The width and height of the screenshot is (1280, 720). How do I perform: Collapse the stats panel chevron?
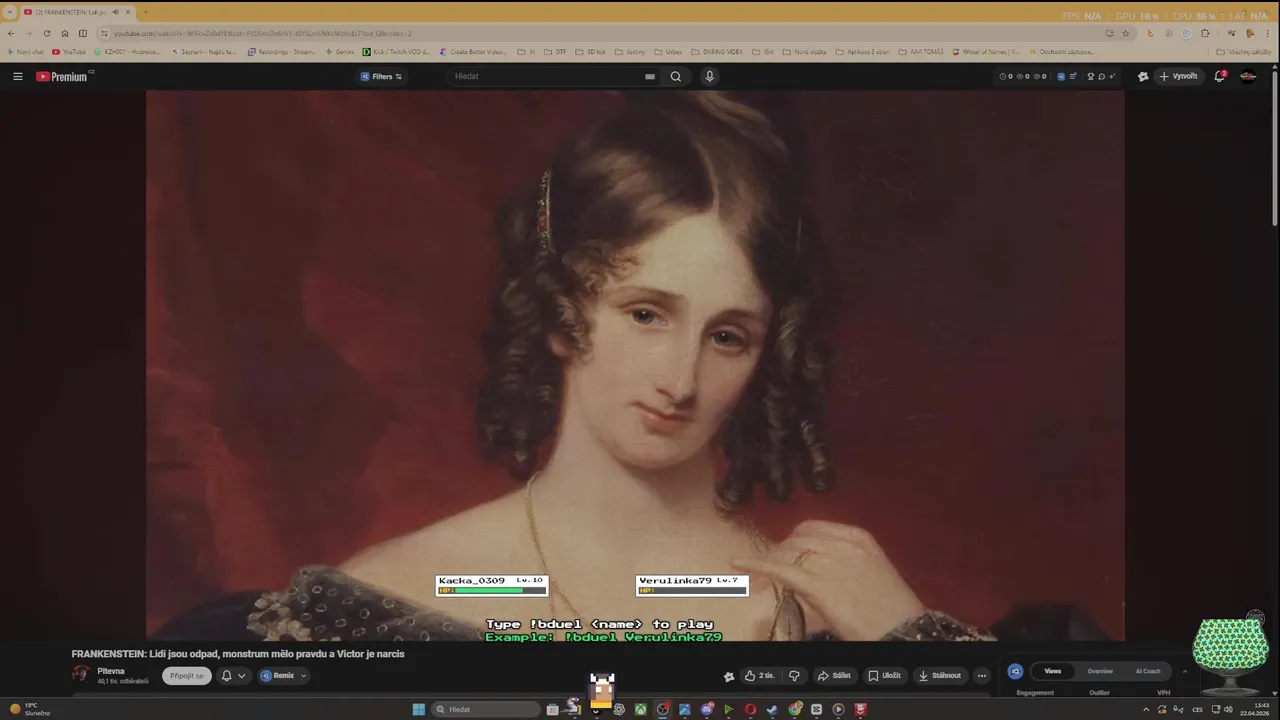coord(1185,671)
